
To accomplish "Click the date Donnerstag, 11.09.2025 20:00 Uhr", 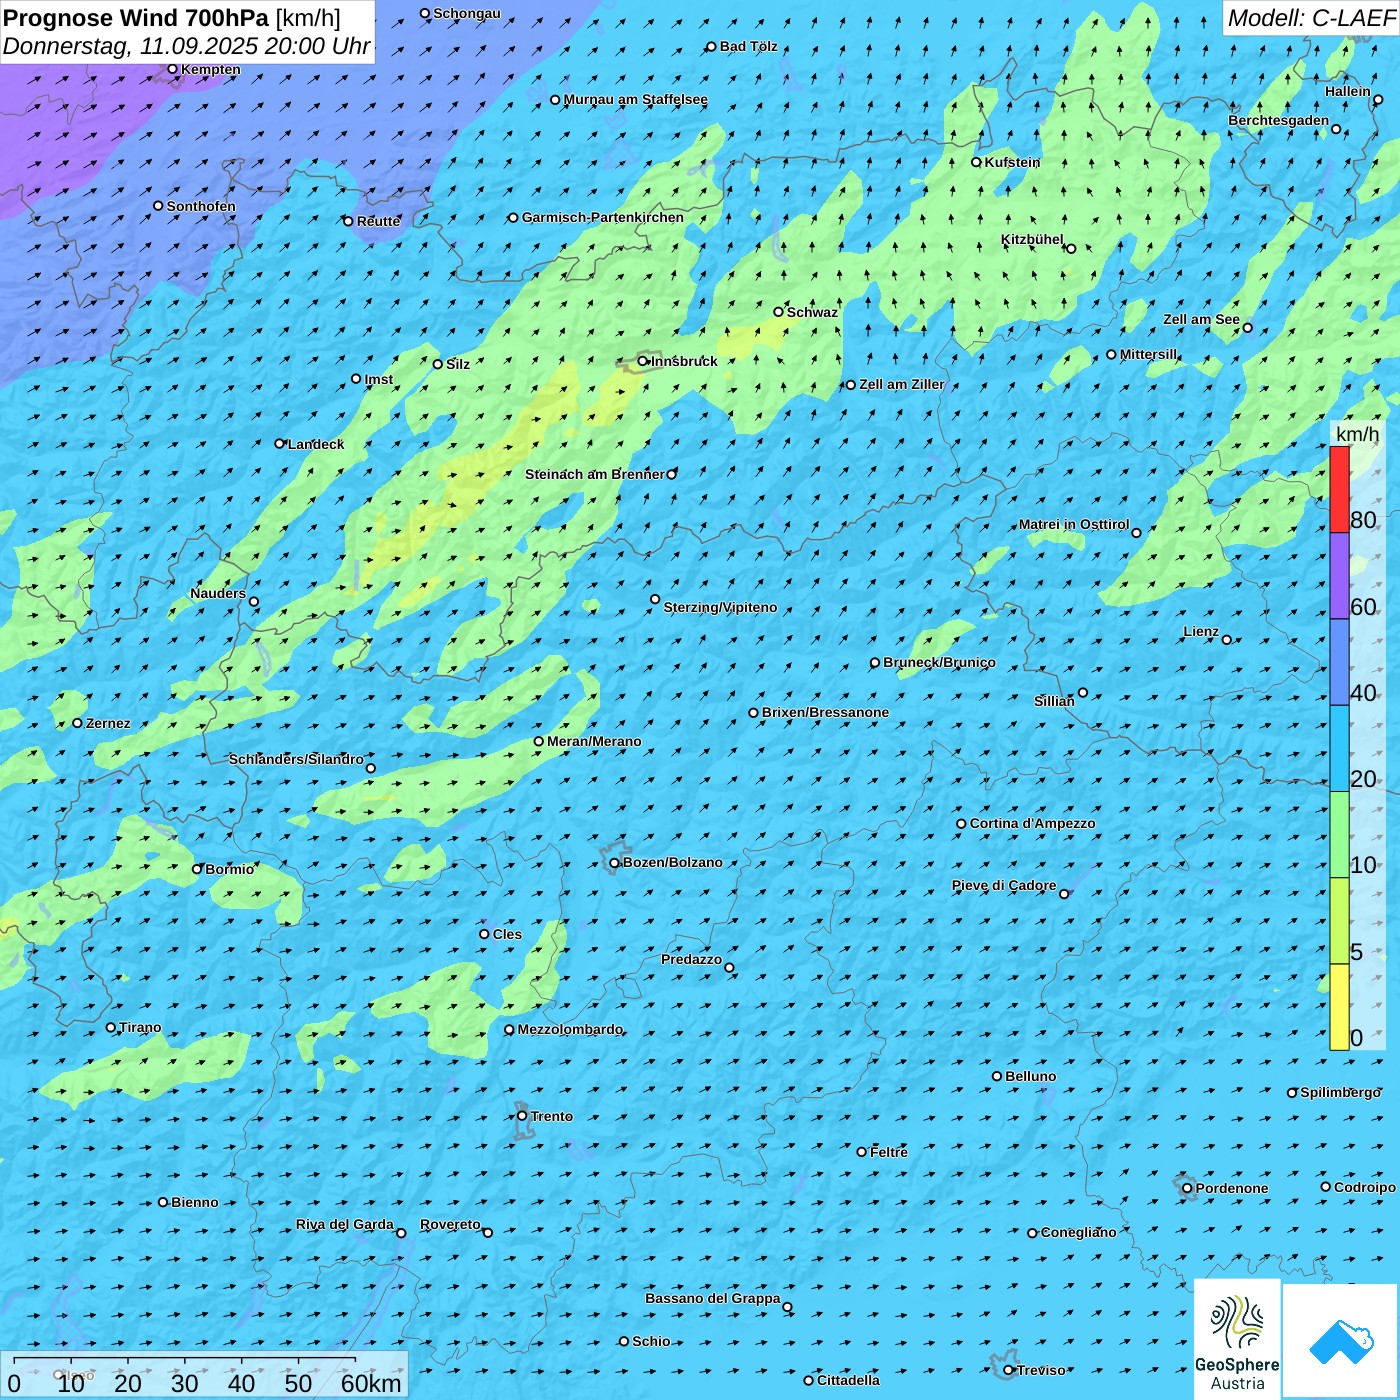I will point(187,46).
